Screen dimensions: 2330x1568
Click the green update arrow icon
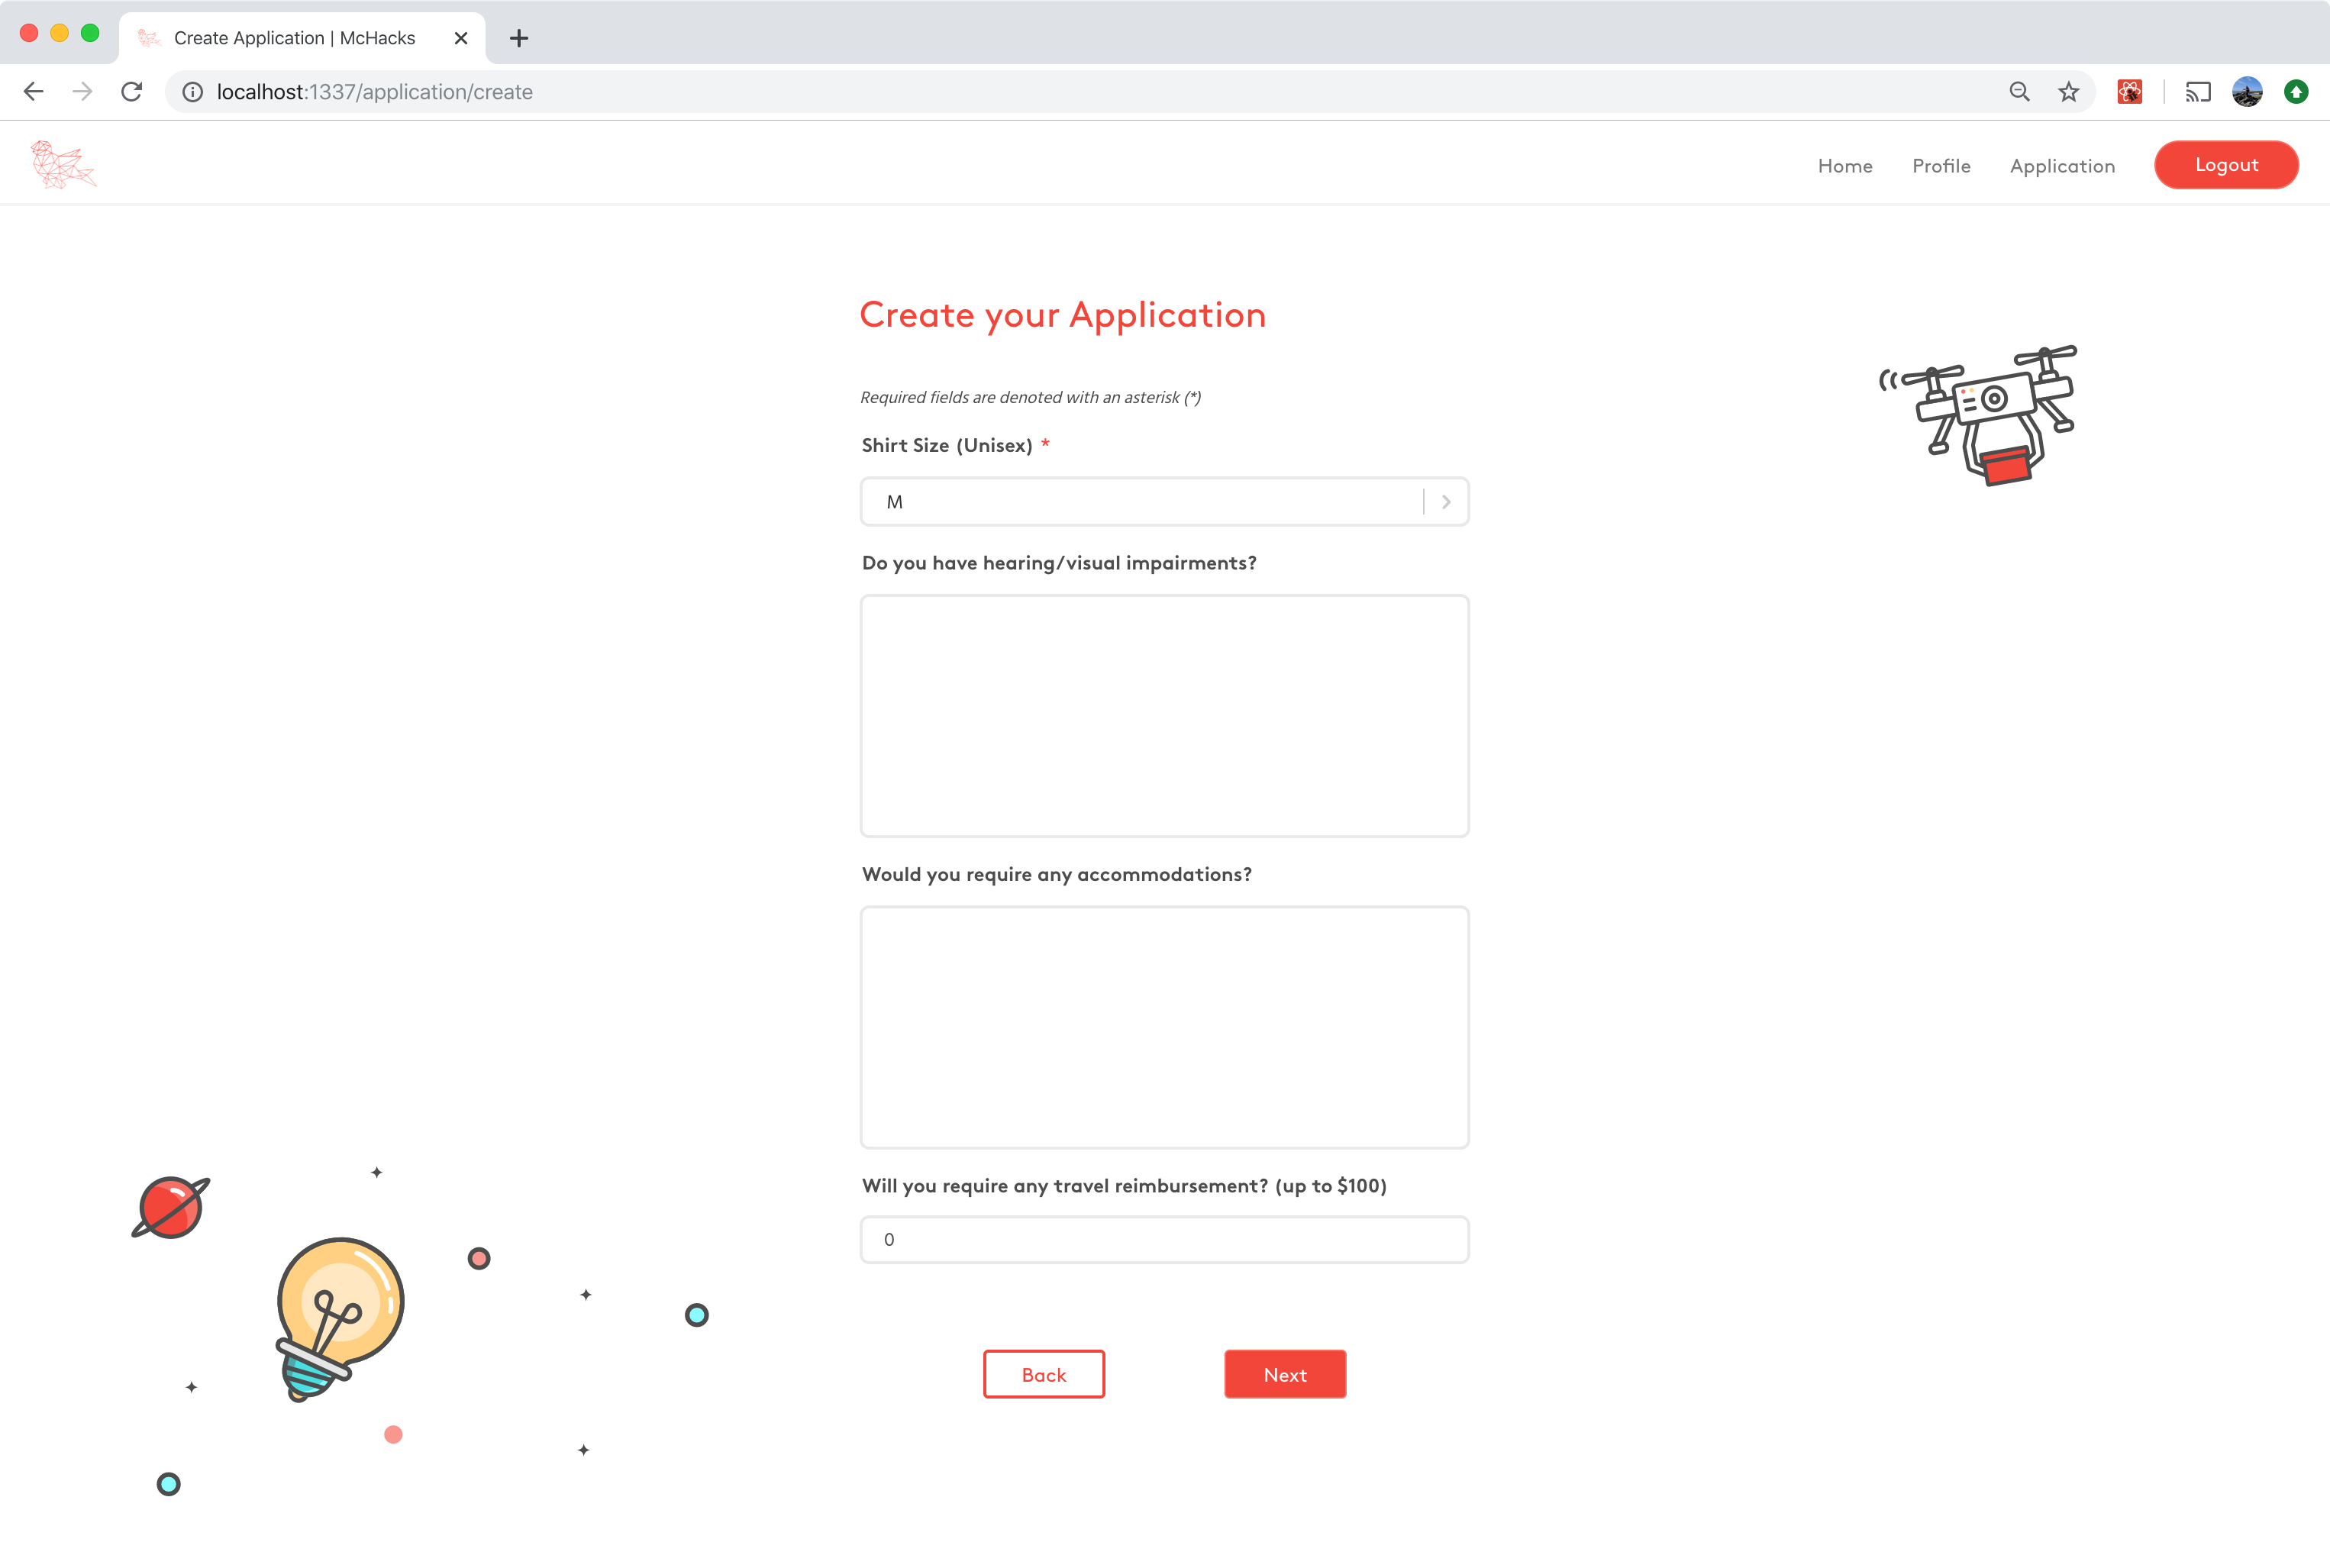(2296, 92)
